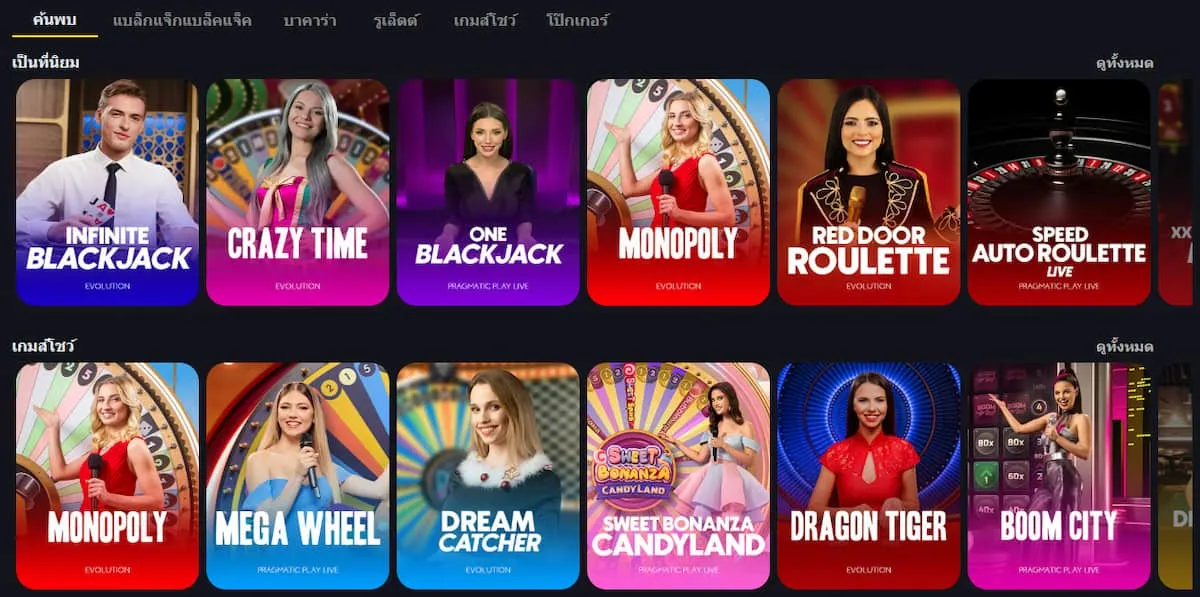Switch to the โป๊กเกอร์ tab
This screenshot has width=1200, height=597.
click(x=578, y=20)
